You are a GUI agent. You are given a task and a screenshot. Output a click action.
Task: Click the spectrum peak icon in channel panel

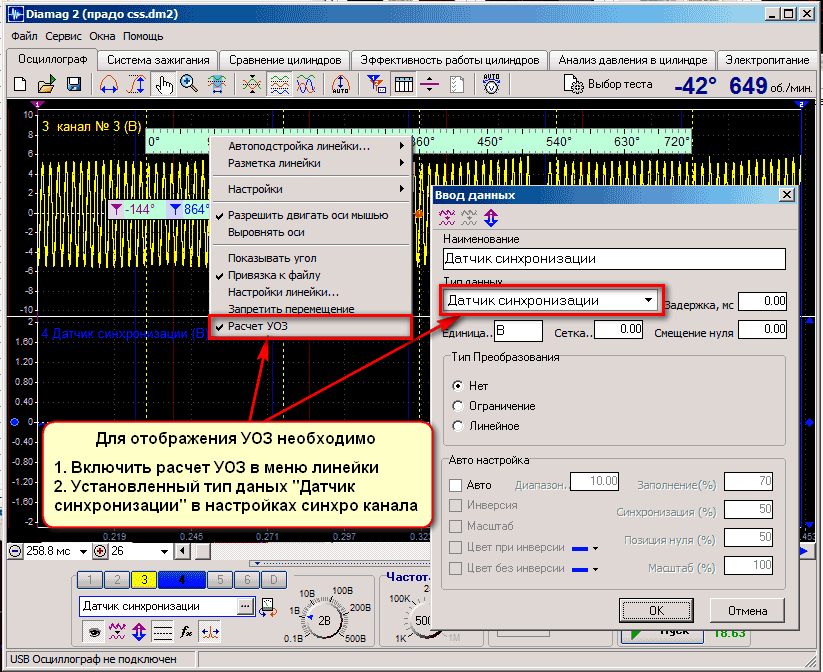[x=210, y=632]
